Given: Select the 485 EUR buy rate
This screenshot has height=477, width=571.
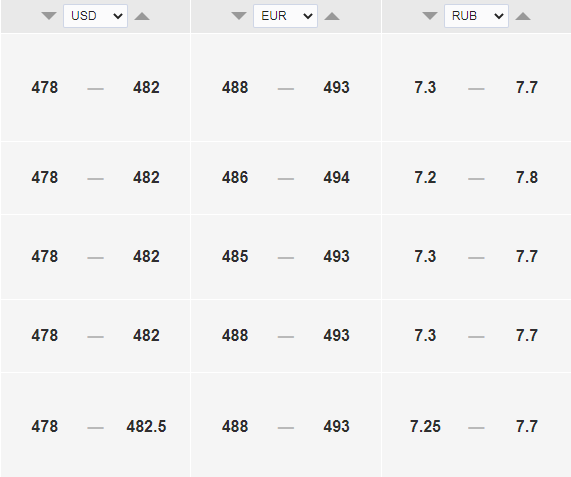Looking at the screenshot, I should 235,256.
